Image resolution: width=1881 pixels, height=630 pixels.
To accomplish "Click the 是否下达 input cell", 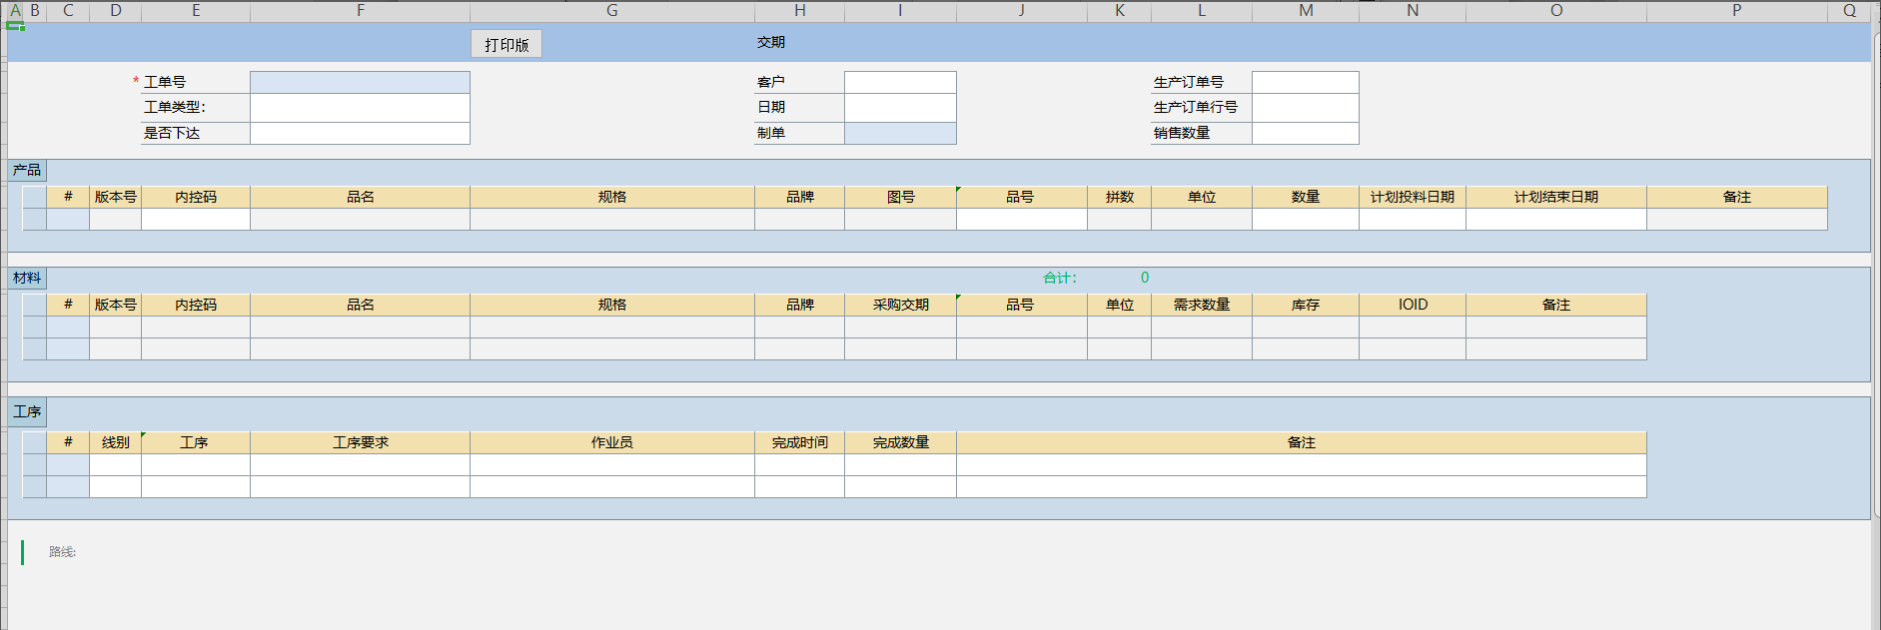I will pos(360,133).
